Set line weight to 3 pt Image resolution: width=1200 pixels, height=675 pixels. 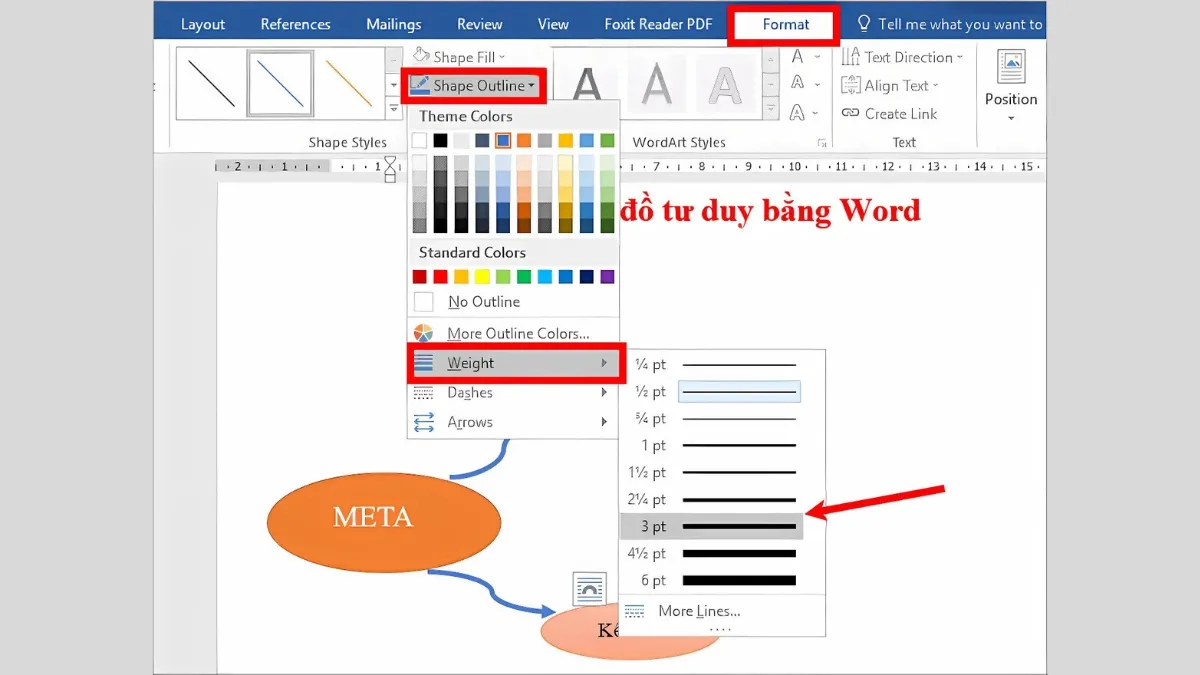point(711,526)
